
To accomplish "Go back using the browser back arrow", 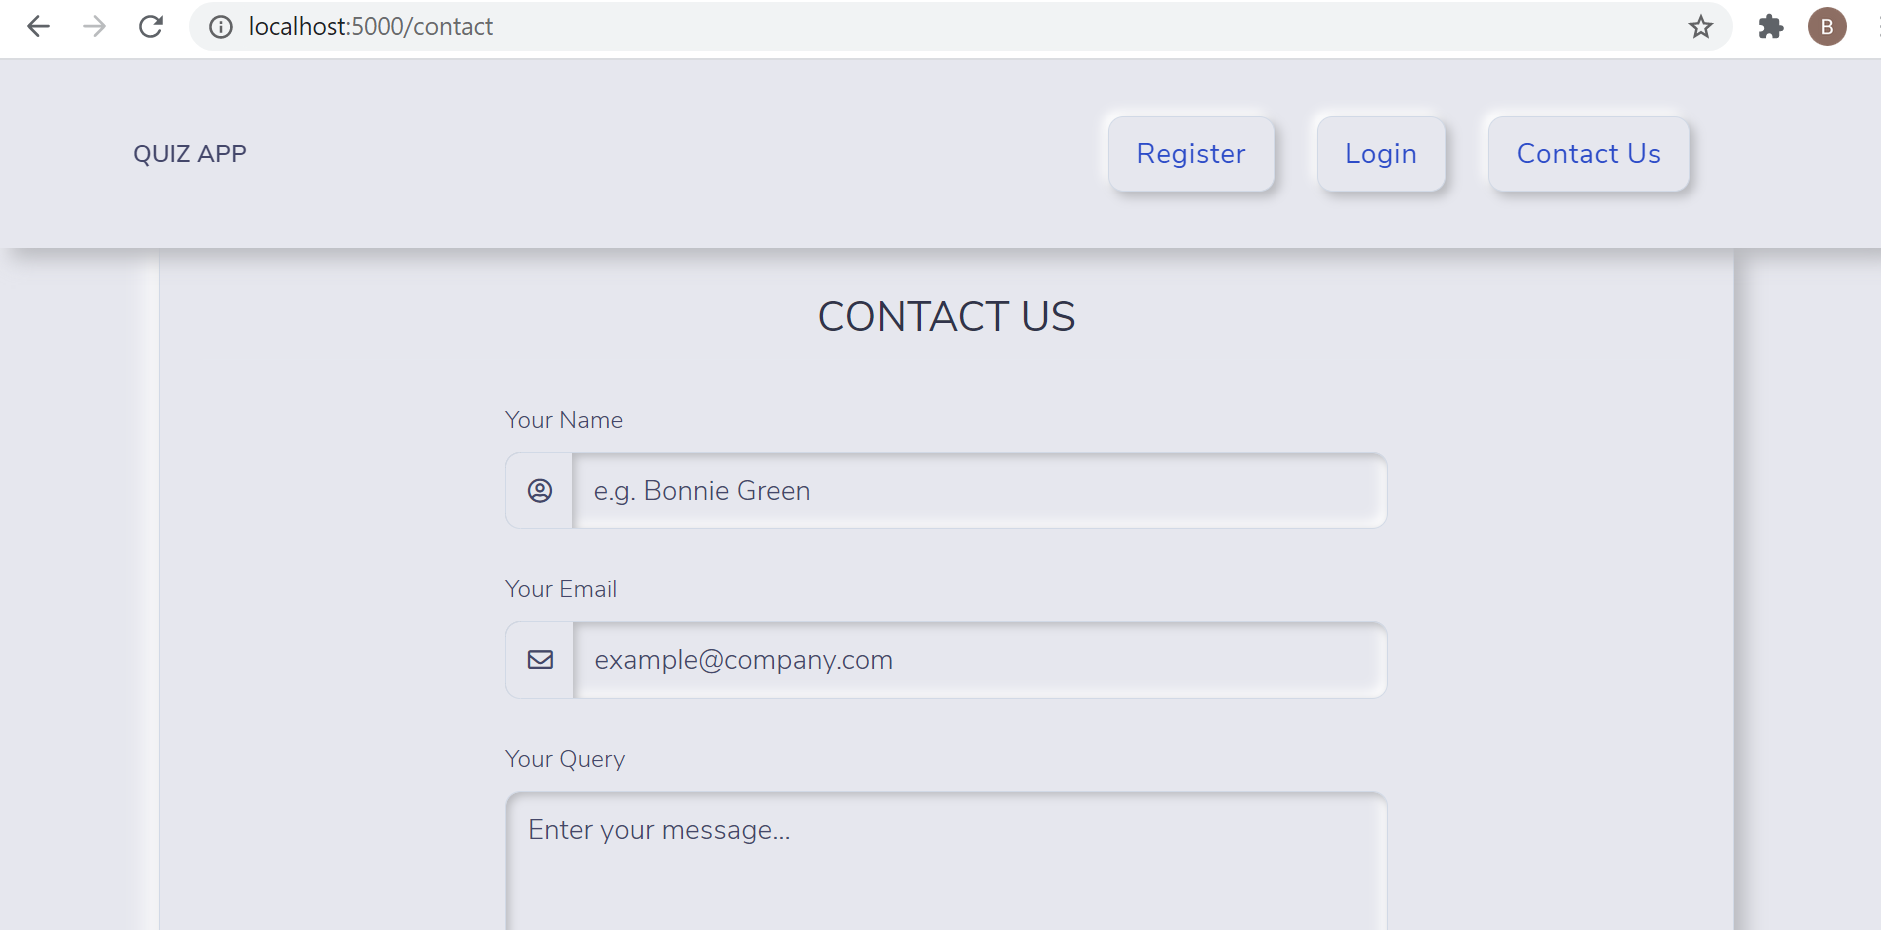I will click(38, 27).
